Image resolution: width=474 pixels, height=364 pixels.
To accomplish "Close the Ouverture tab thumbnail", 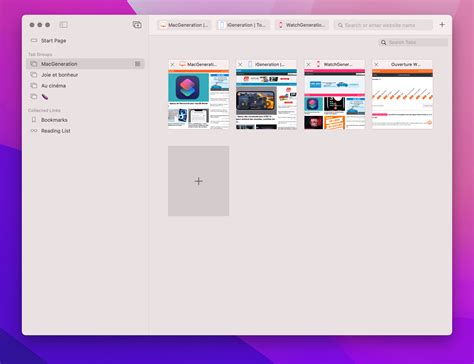I will 376,64.
